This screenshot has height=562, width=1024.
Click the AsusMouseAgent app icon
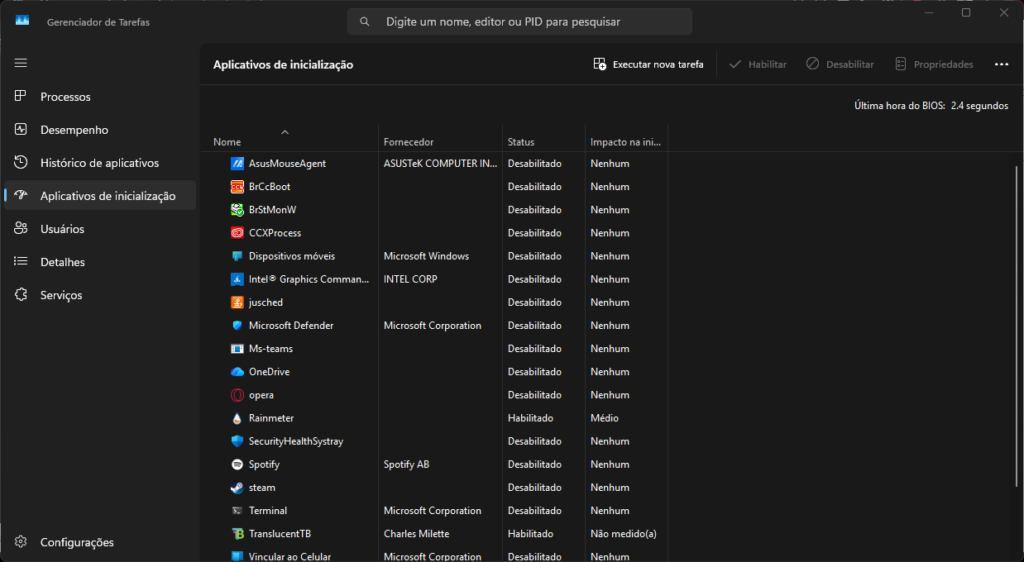(237, 164)
